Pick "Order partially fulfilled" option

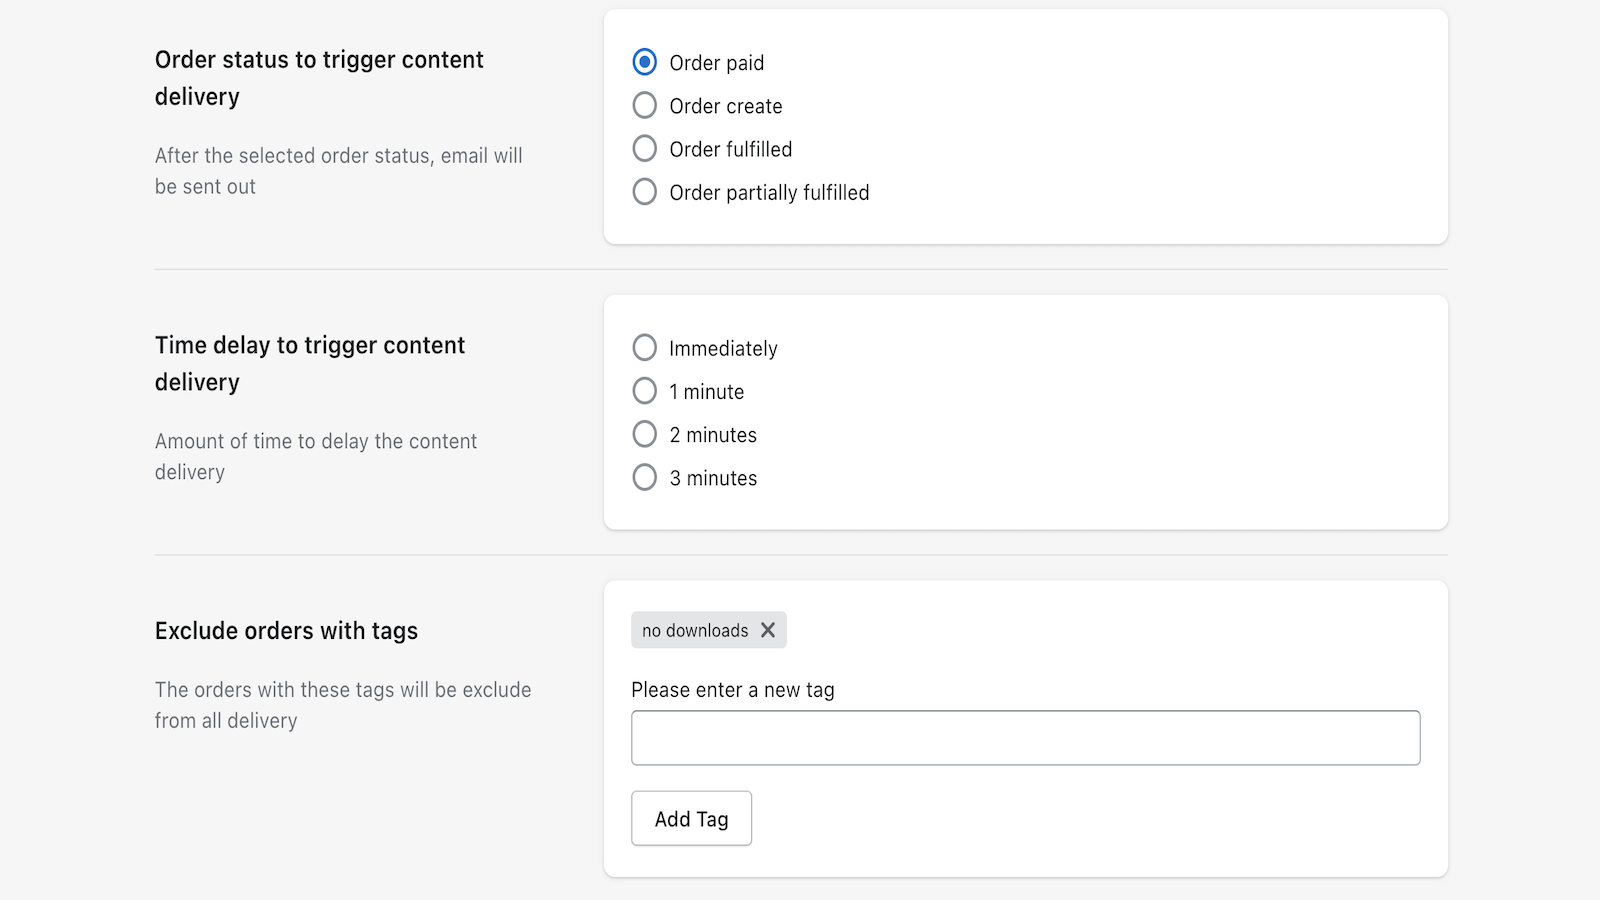tap(644, 191)
